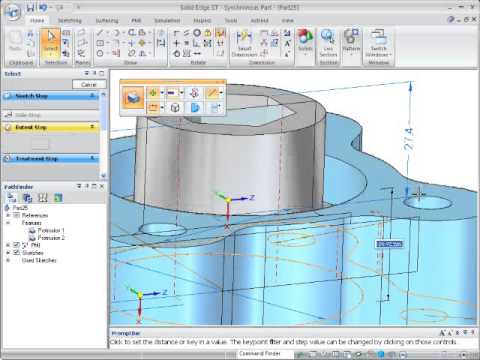Click the Smart Dimension tool

244,43
